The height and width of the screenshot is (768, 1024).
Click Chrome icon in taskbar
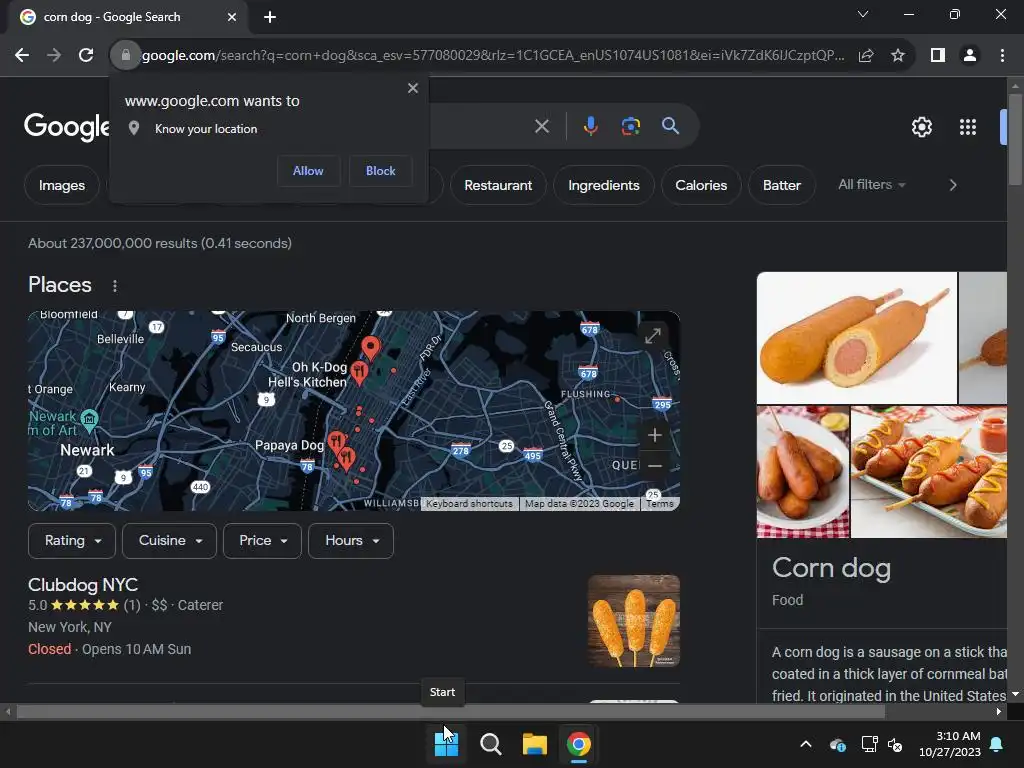(x=579, y=744)
